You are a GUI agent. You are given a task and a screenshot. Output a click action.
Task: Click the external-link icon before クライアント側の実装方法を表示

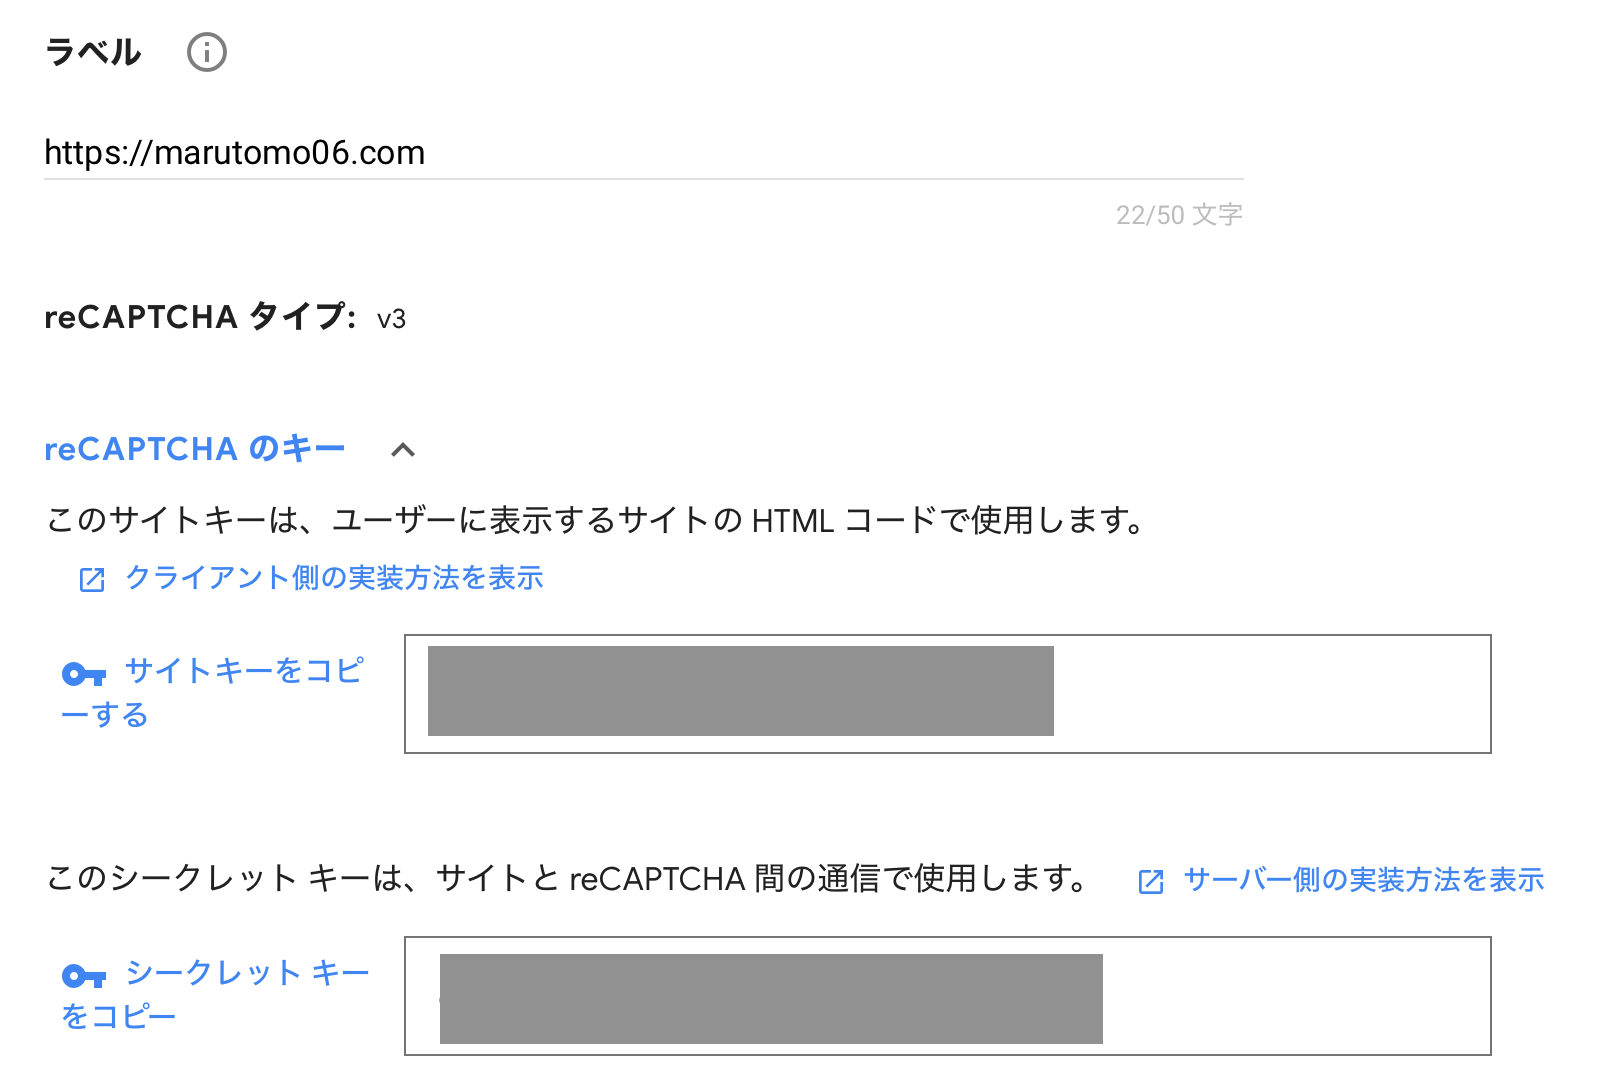[x=92, y=580]
